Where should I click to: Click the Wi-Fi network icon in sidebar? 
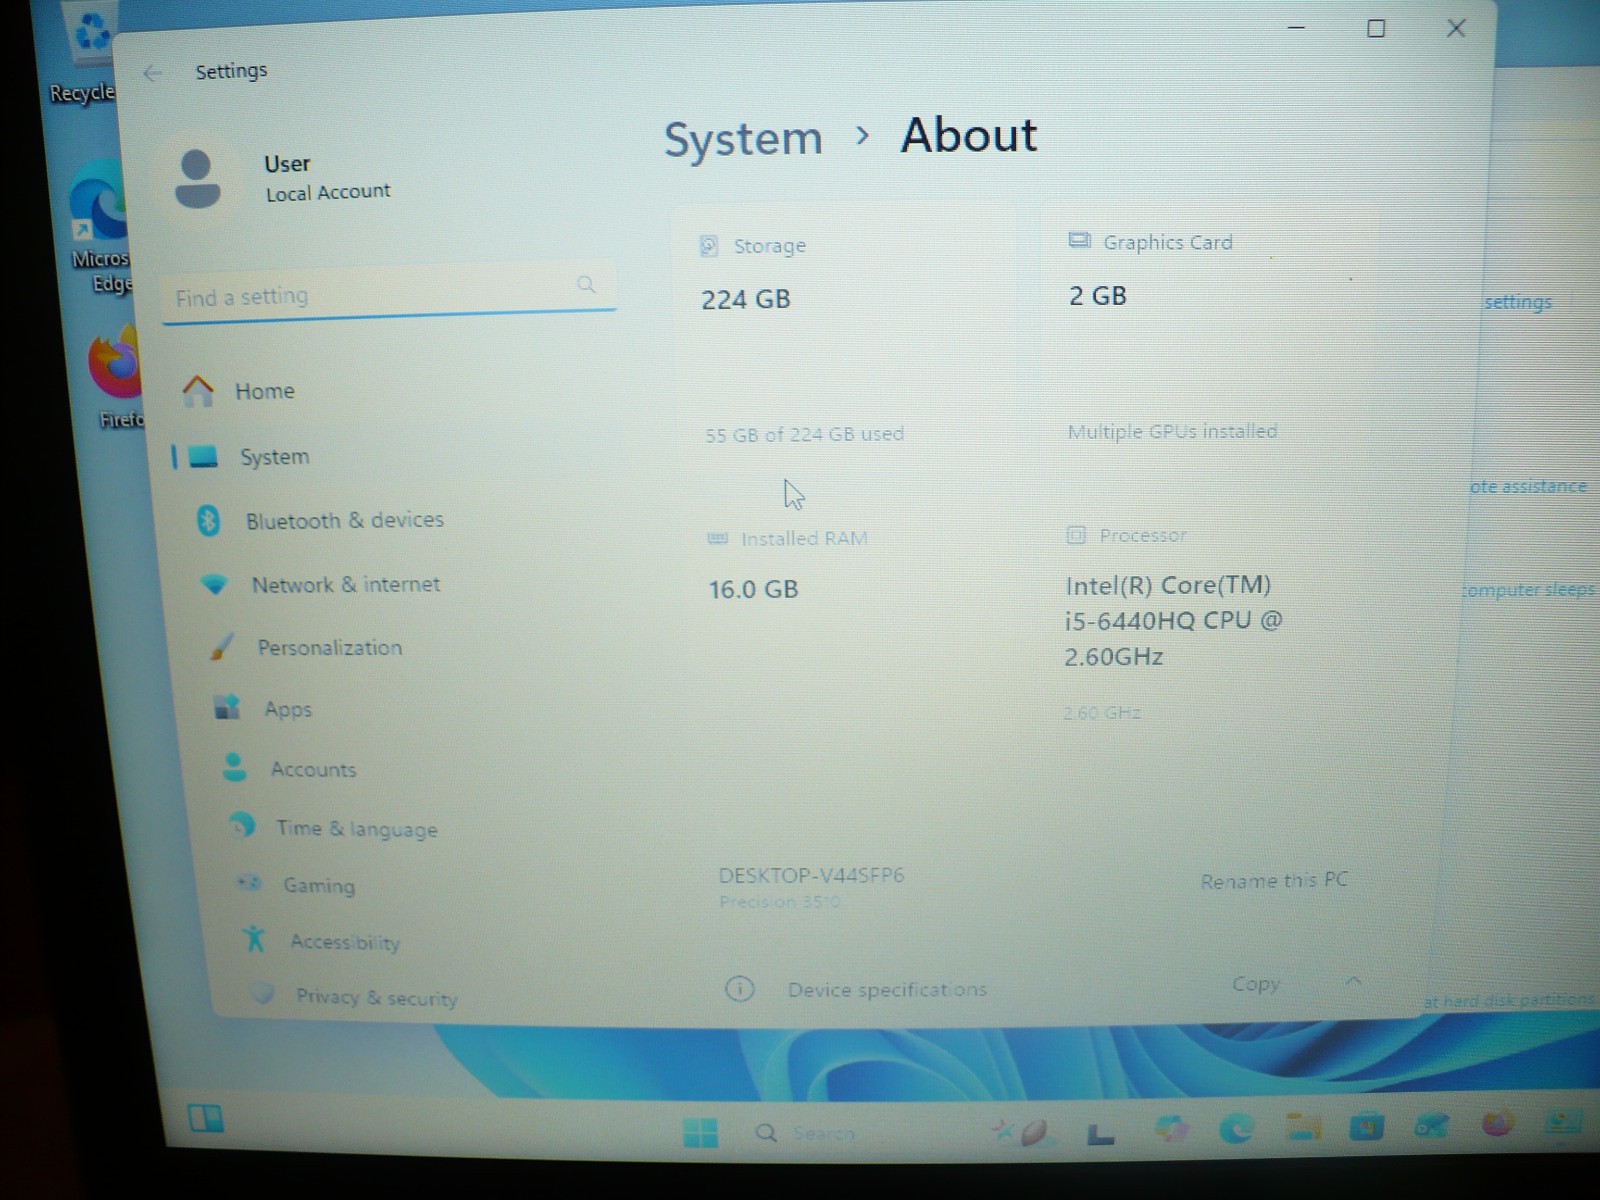tap(214, 584)
